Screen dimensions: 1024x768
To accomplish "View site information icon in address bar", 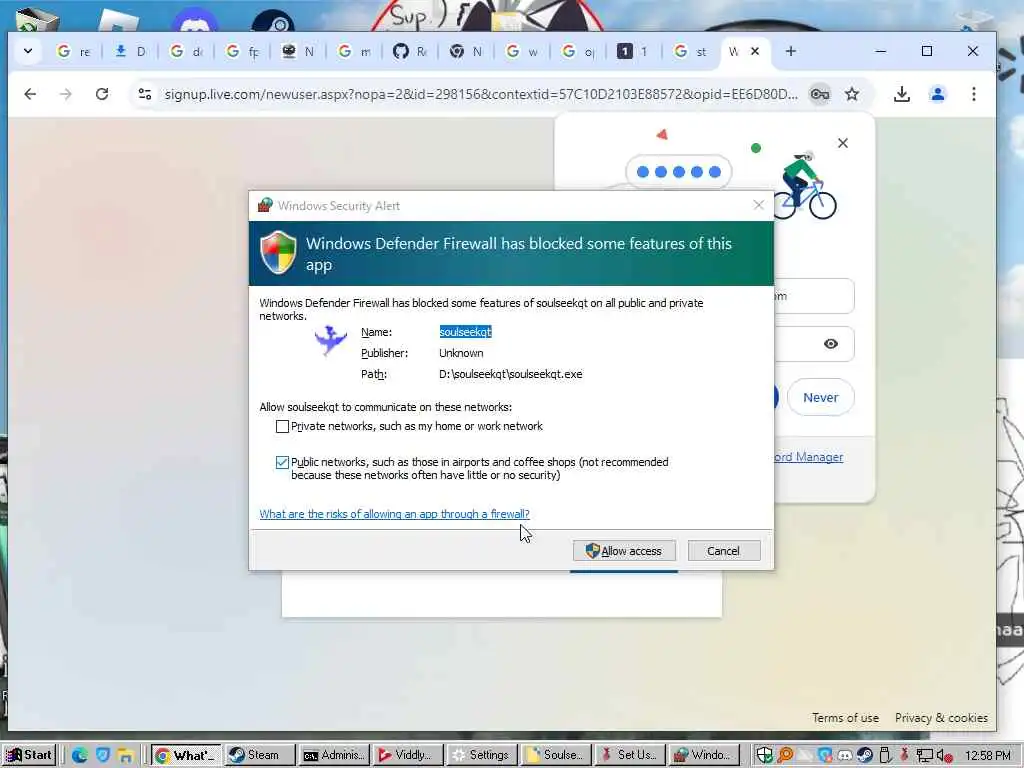I will coord(145,94).
